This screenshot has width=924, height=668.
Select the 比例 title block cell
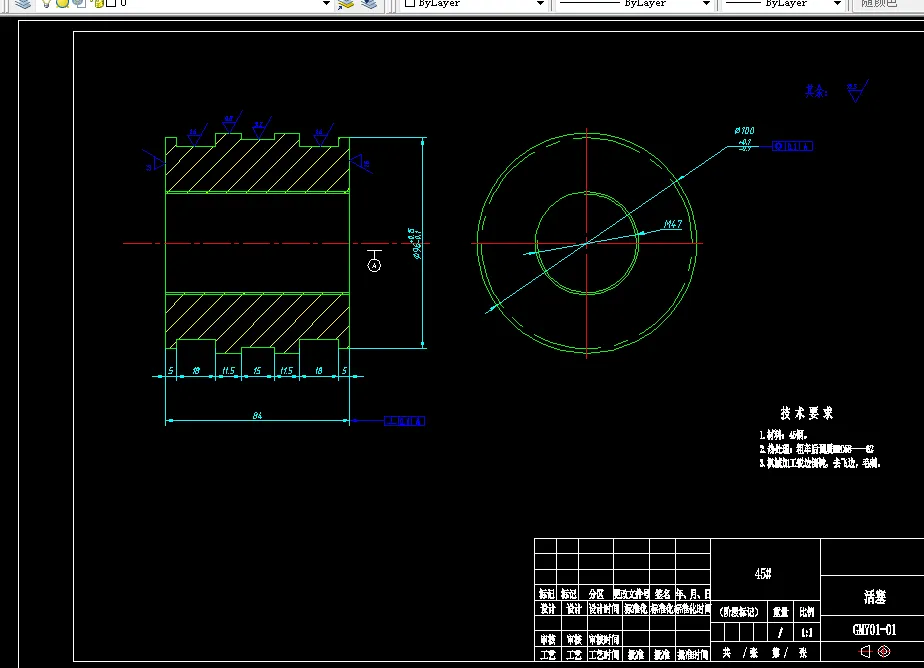807,612
